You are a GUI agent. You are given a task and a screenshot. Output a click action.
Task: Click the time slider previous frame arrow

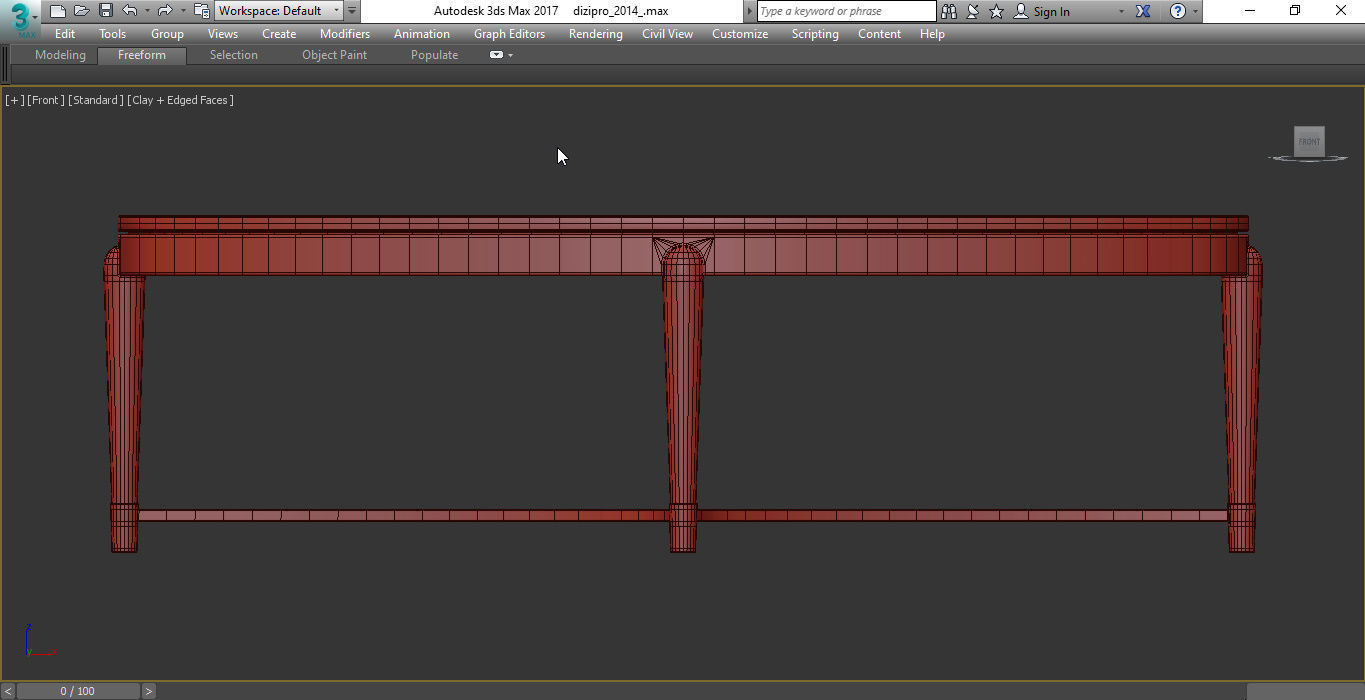8,691
